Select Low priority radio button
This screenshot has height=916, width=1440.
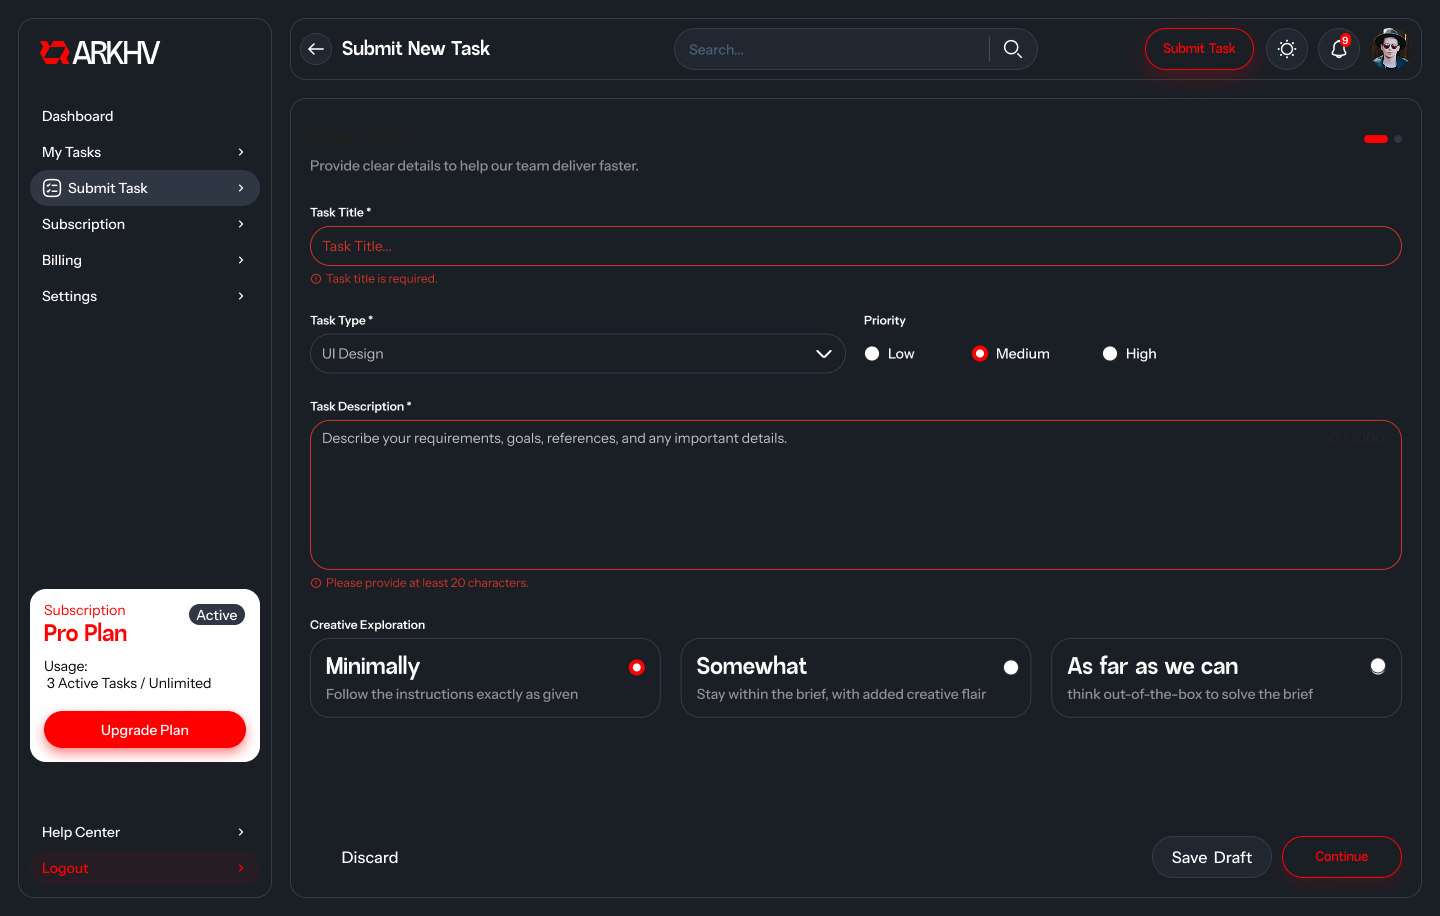pos(872,354)
